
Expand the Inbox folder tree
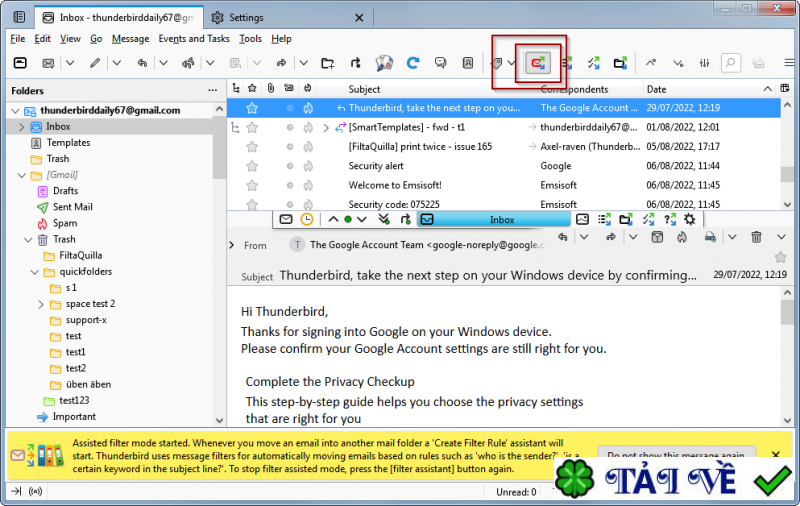click(21, 126)
